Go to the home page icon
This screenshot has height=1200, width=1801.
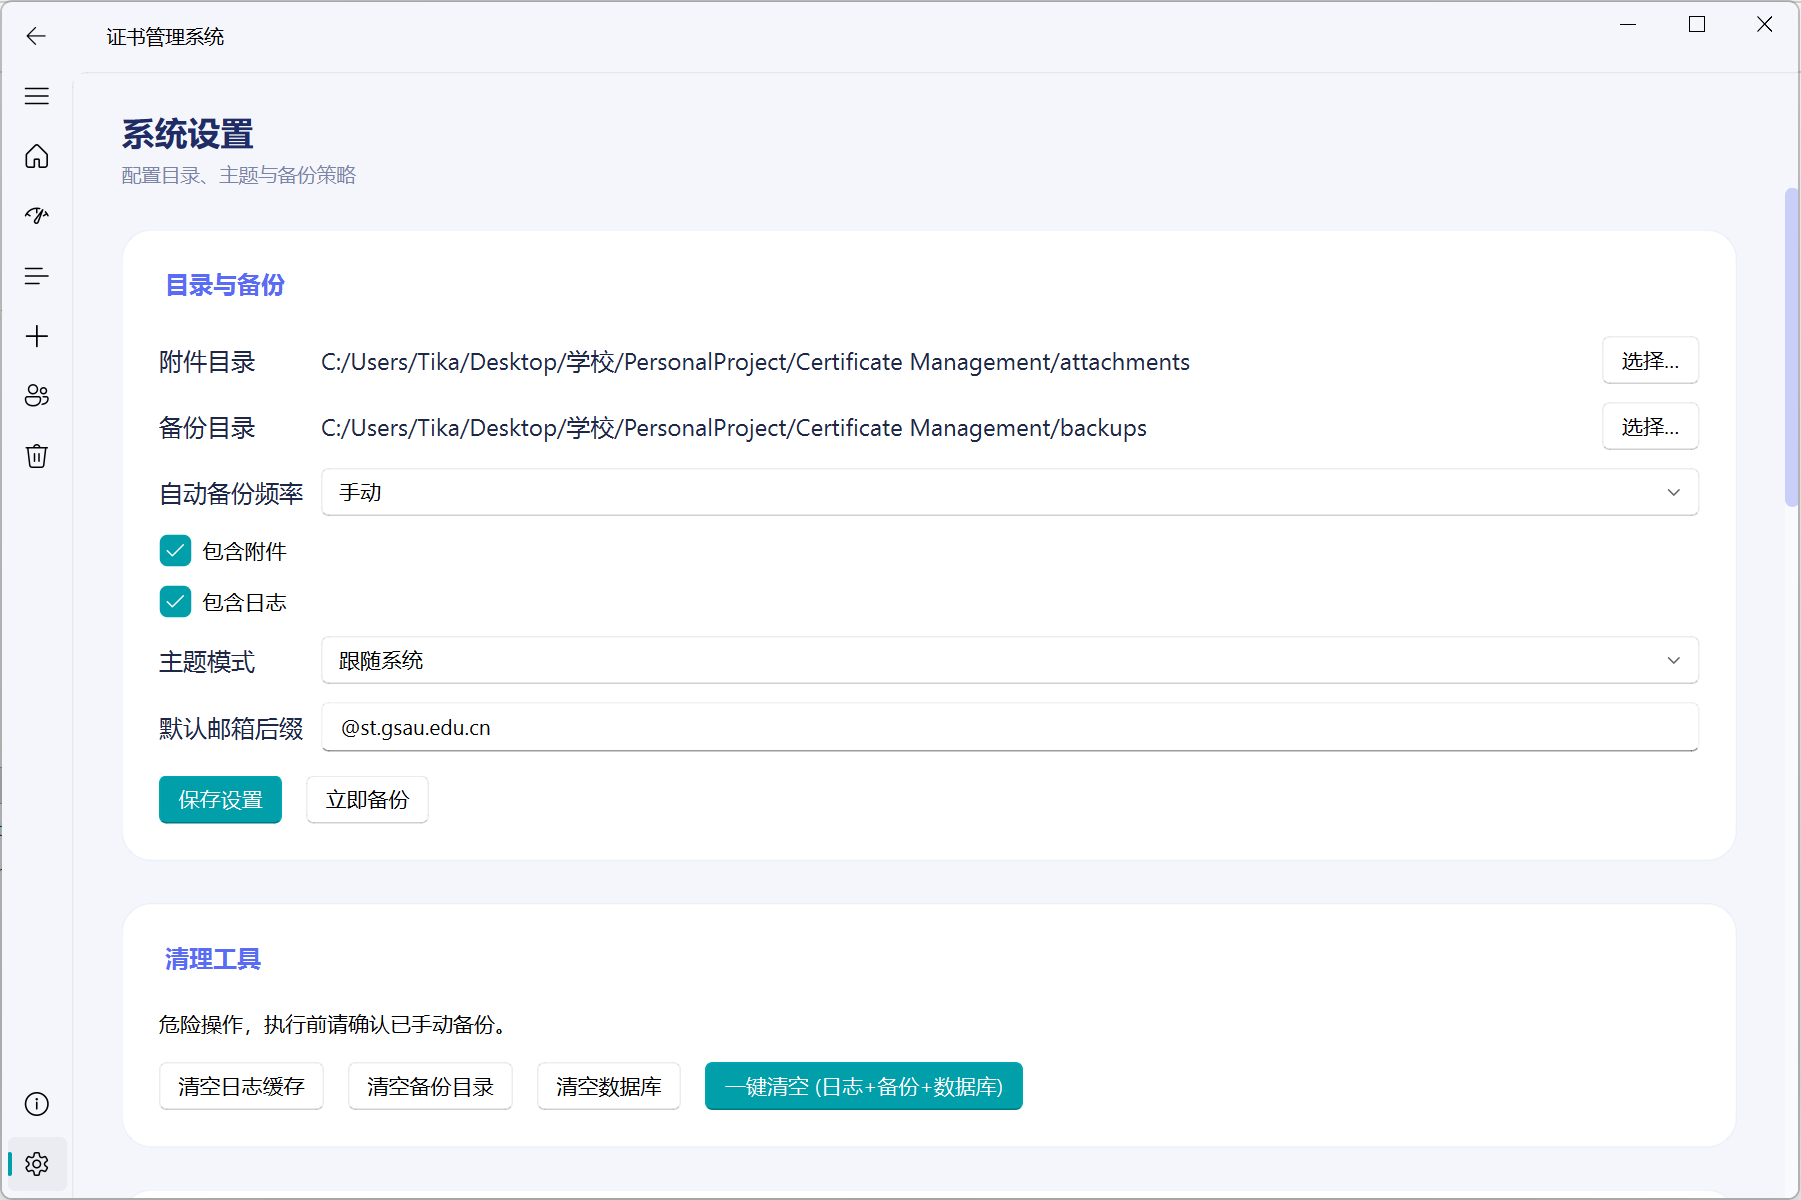click(37, 156)
